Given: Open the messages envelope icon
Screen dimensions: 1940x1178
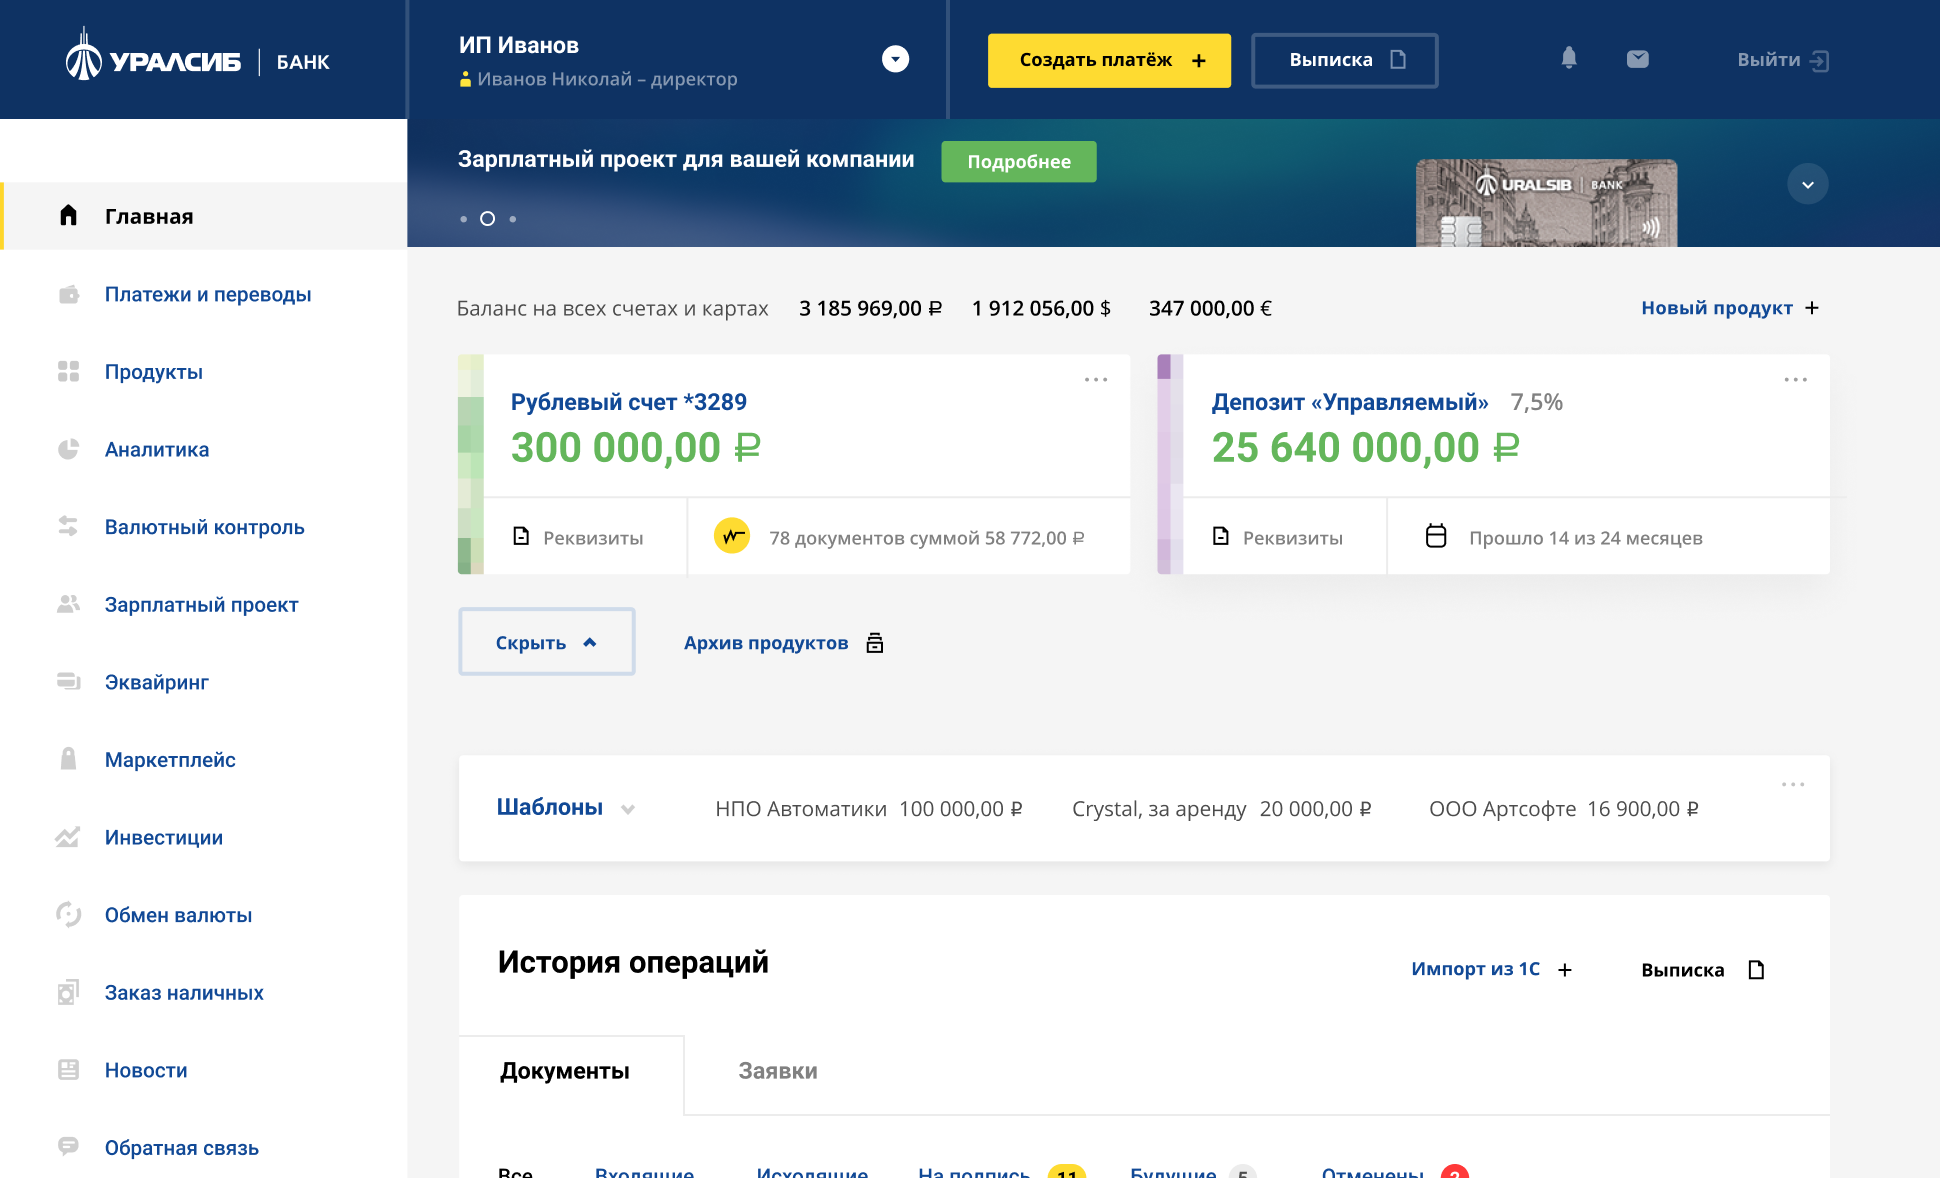Looking at the screenshot, I should tap(1637, 59).
